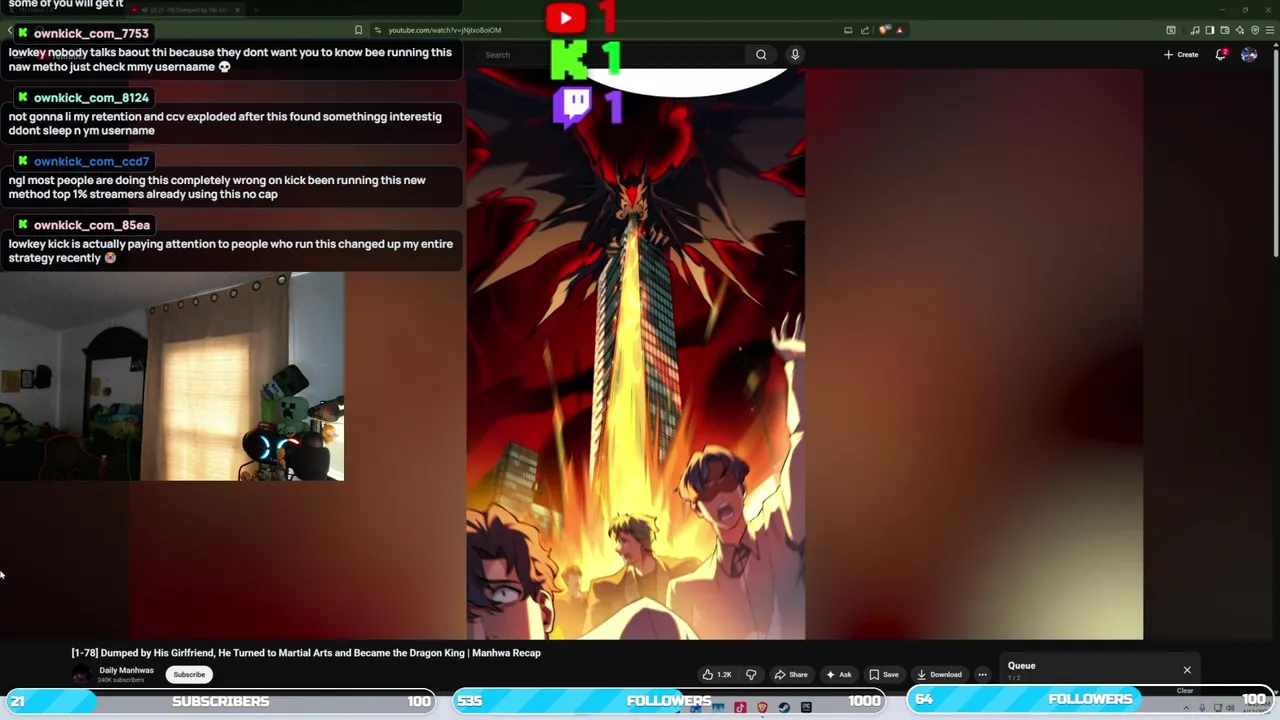Click the YouTube search magnifier button

coord(761,55)
